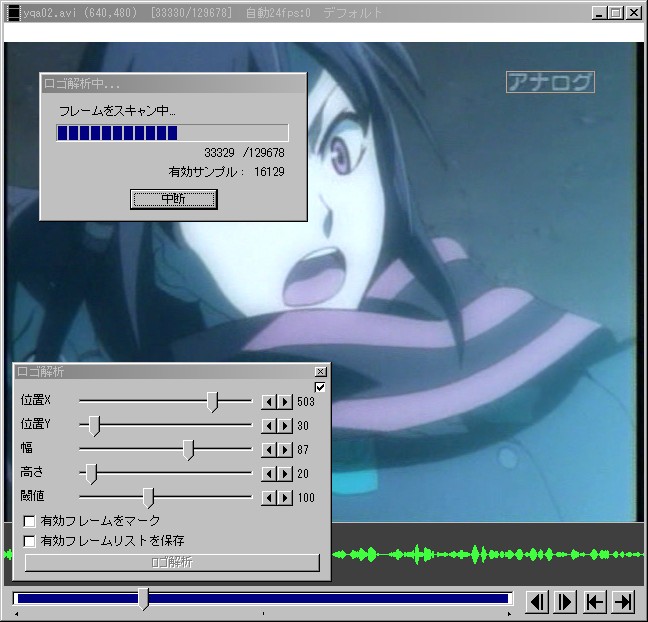Click the 高さ slider handle
This screenshot has width=648, height=622.
pos(91,474)
